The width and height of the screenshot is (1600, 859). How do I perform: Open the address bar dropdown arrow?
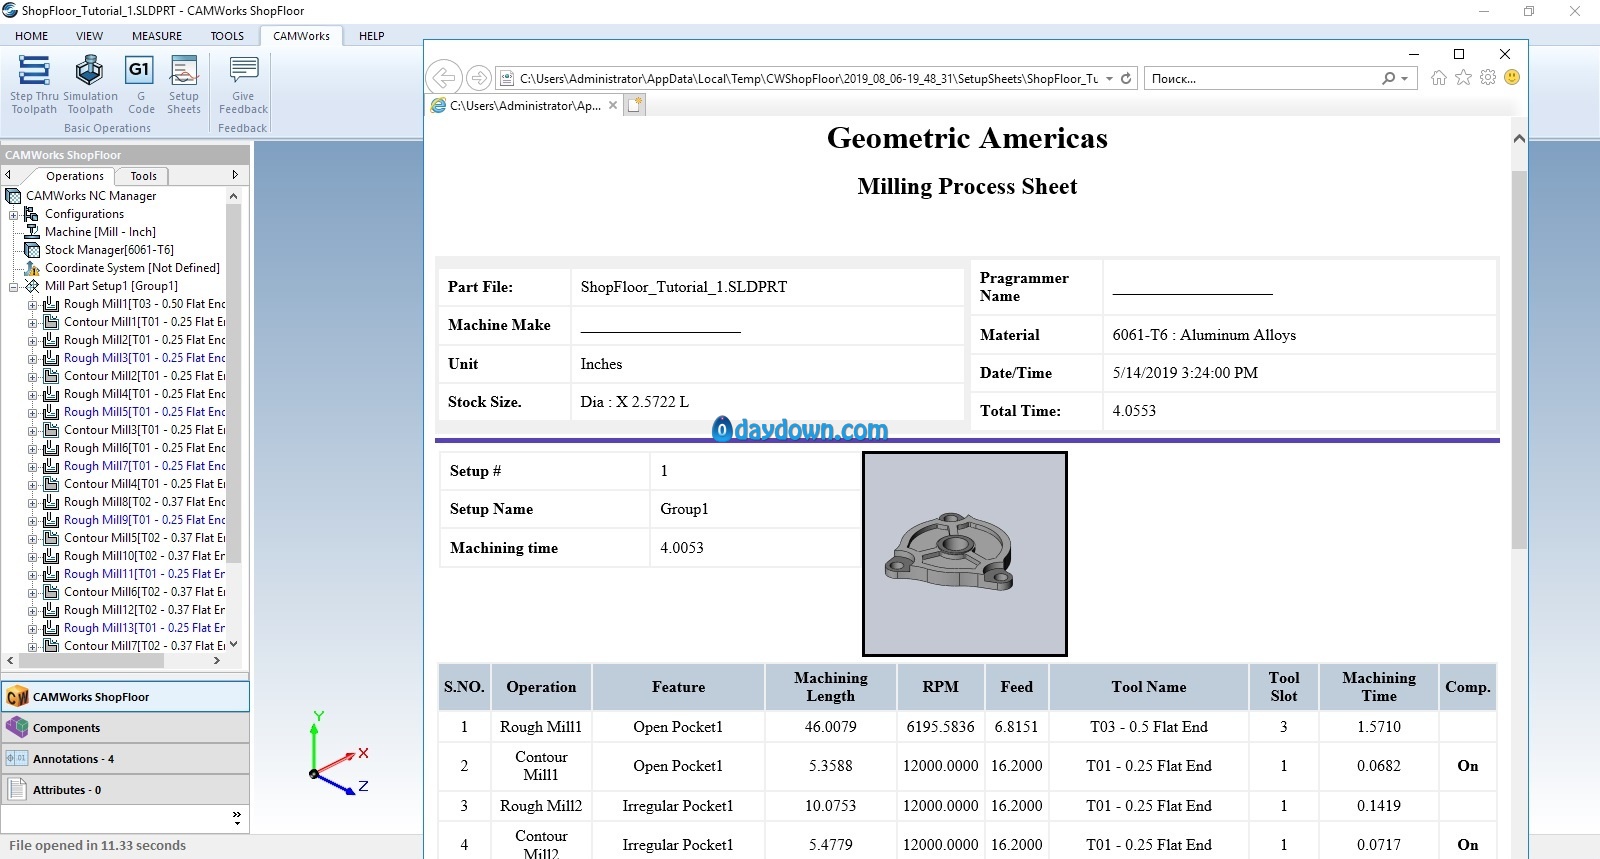(x=1109, y=78)
